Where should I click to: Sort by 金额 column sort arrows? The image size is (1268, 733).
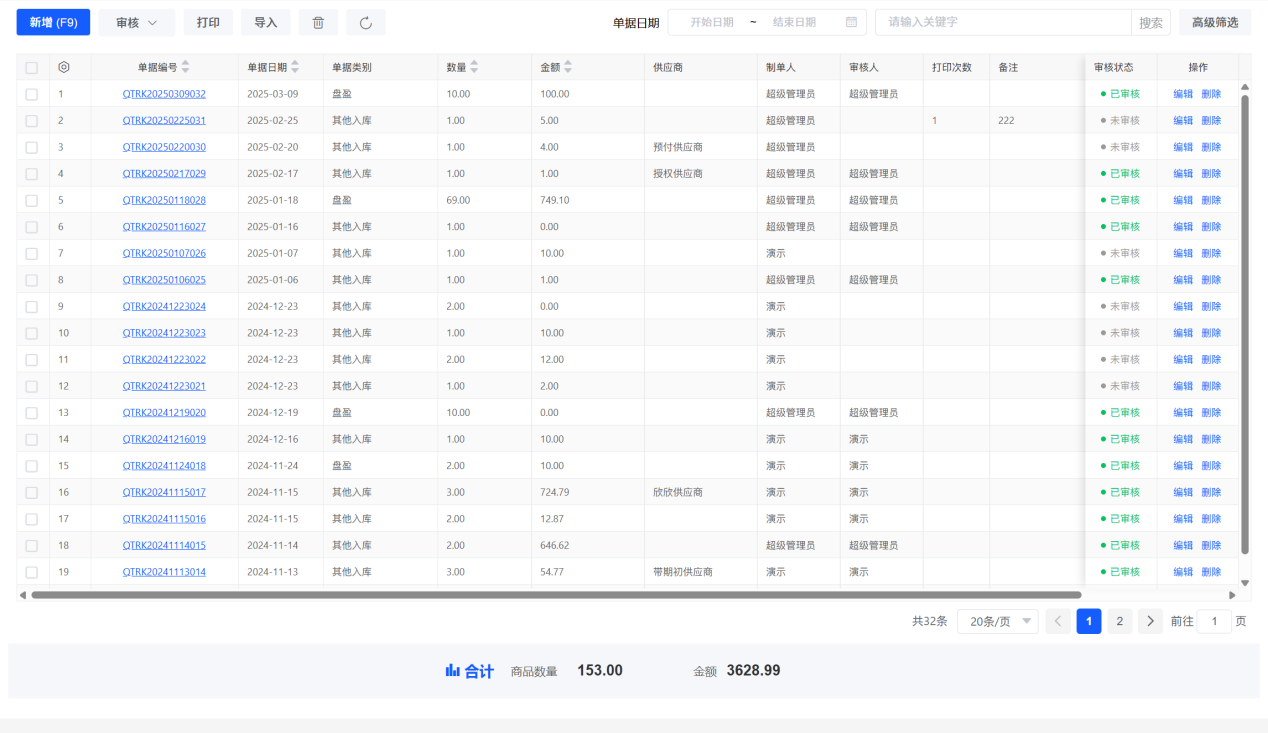pyautogui.click(x=568, y=67)
